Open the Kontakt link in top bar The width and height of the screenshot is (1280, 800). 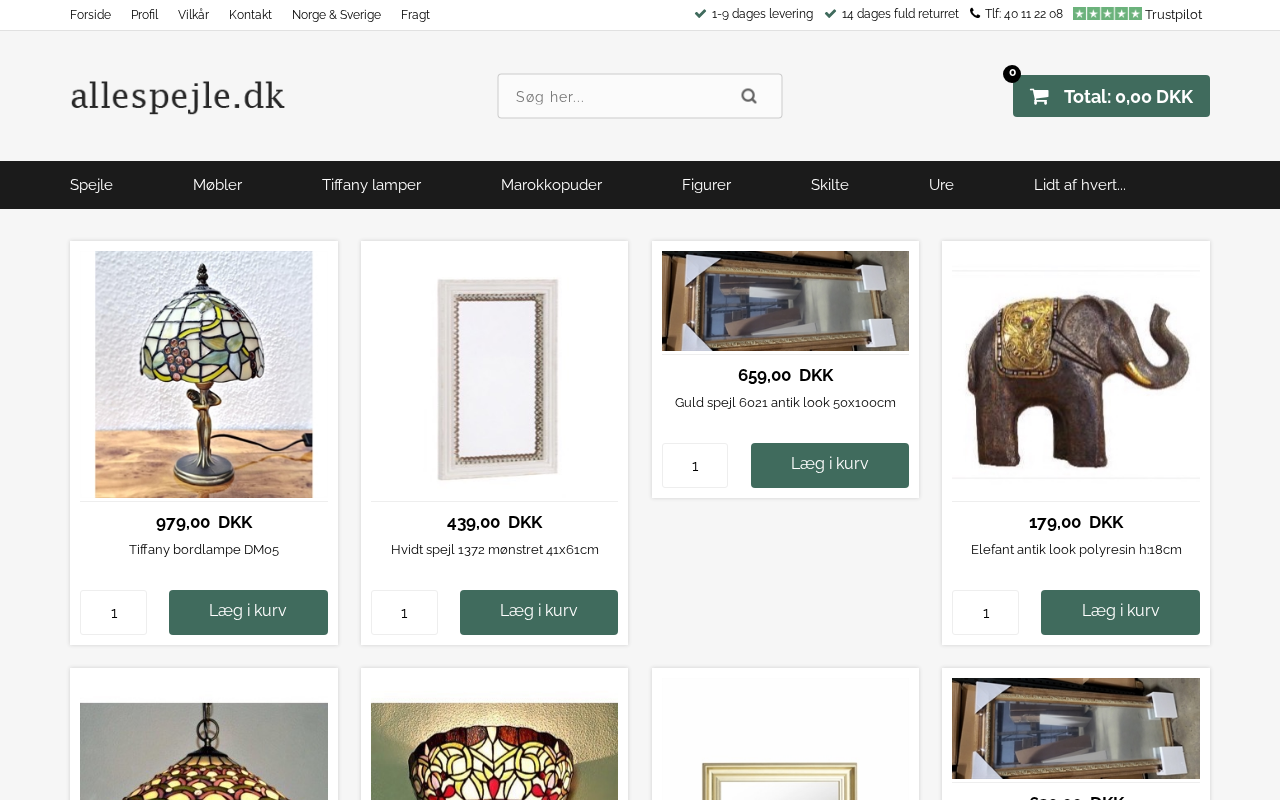click(x=250, y=15)
